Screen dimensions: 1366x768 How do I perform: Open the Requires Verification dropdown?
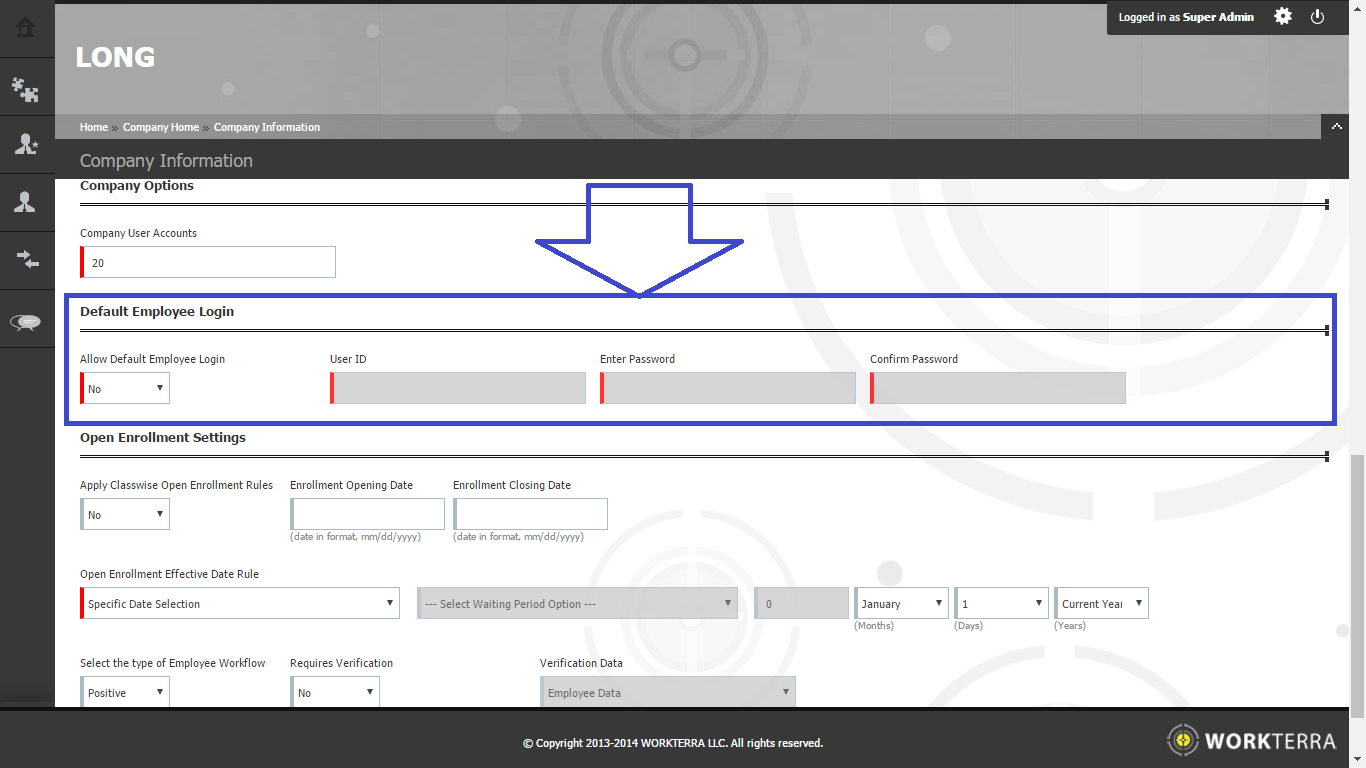pyautogui.click(x=336, y=692)
